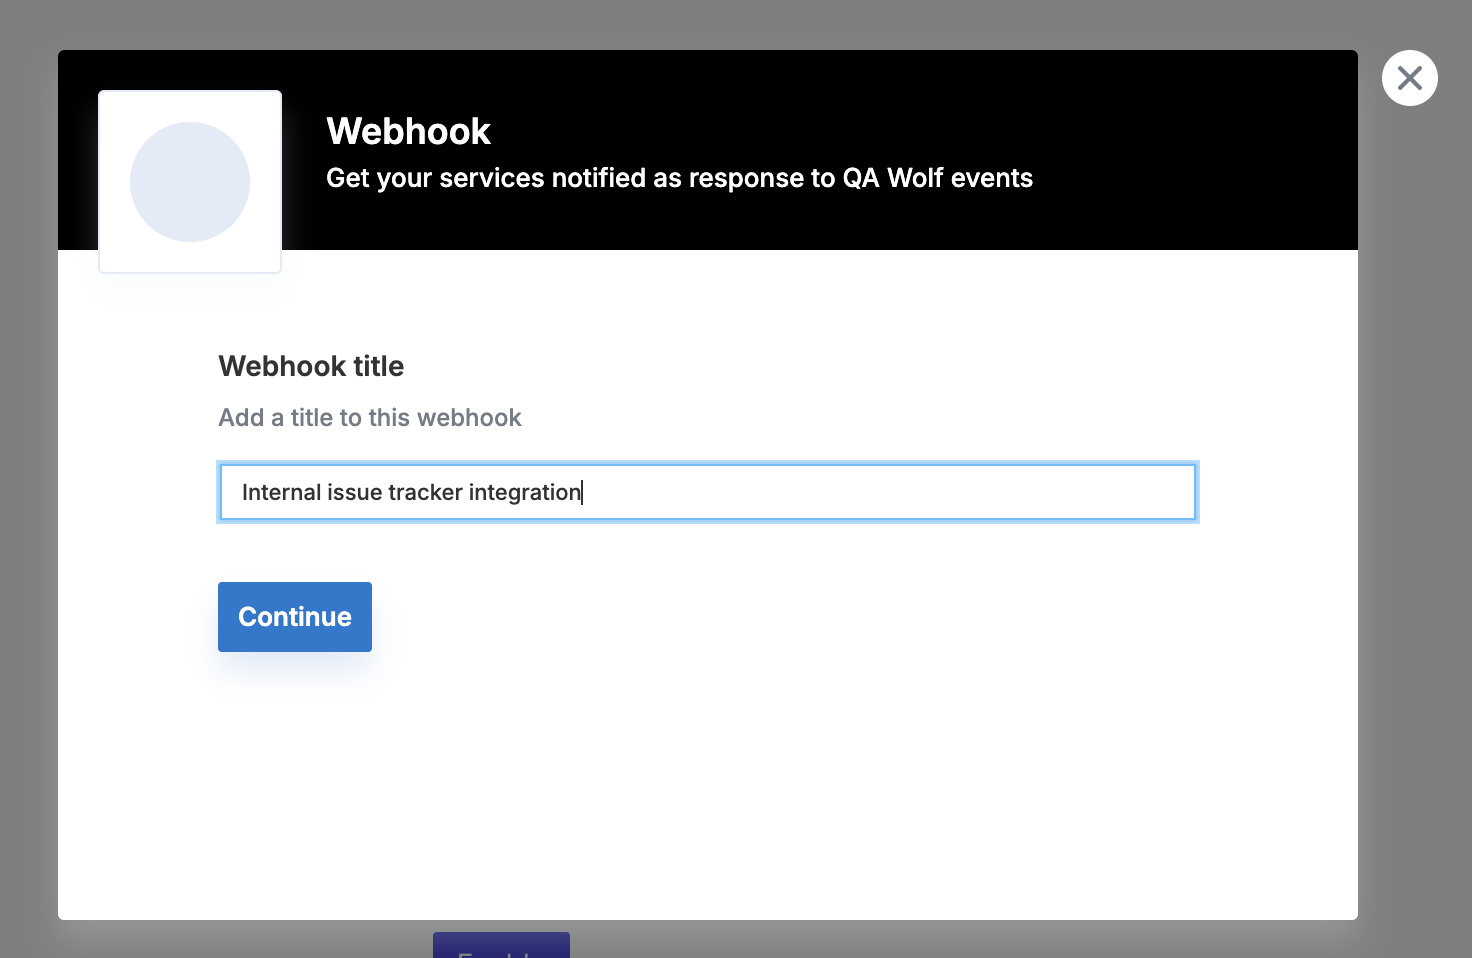
Task: Click the Webhook placeholder logo circle
Action: coord(190,182)
